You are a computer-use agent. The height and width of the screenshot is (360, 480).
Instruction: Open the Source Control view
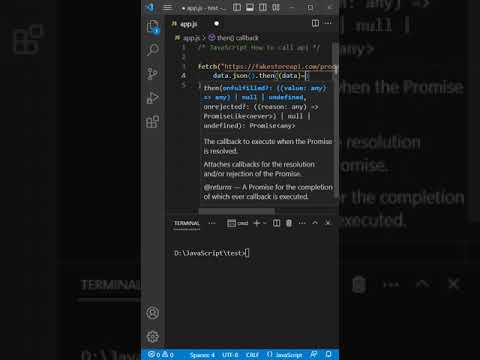153,74
